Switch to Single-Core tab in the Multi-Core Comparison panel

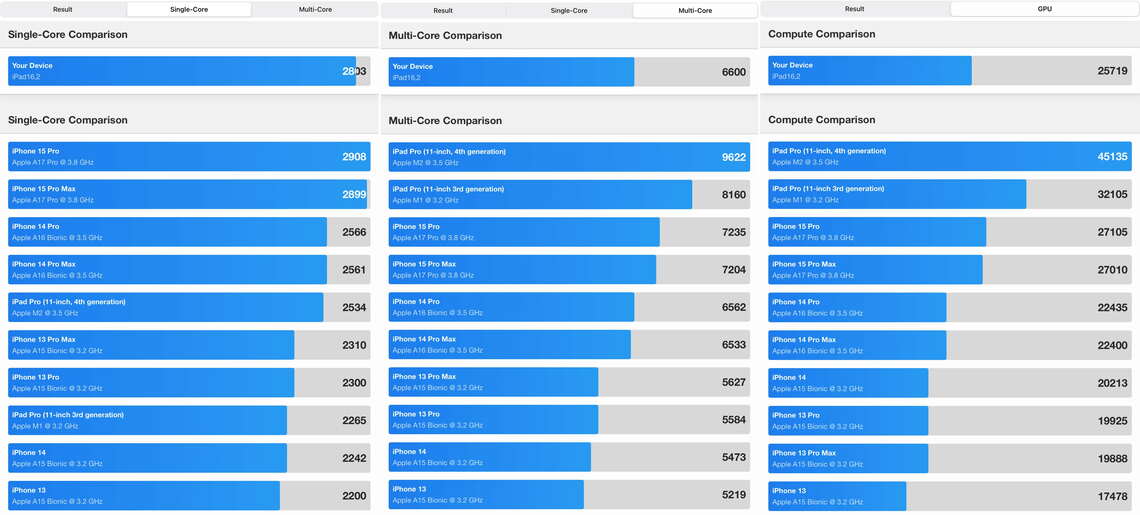569,11
